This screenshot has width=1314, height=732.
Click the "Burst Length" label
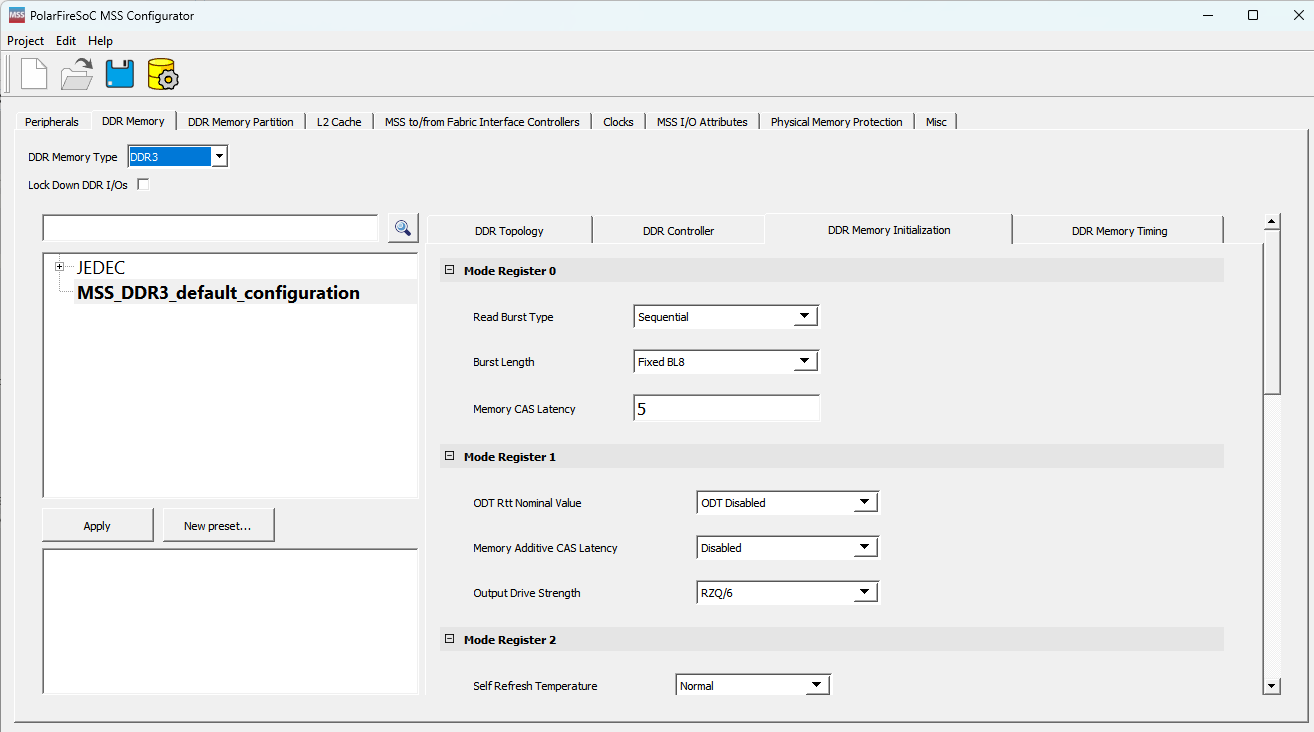pos(504,362)
